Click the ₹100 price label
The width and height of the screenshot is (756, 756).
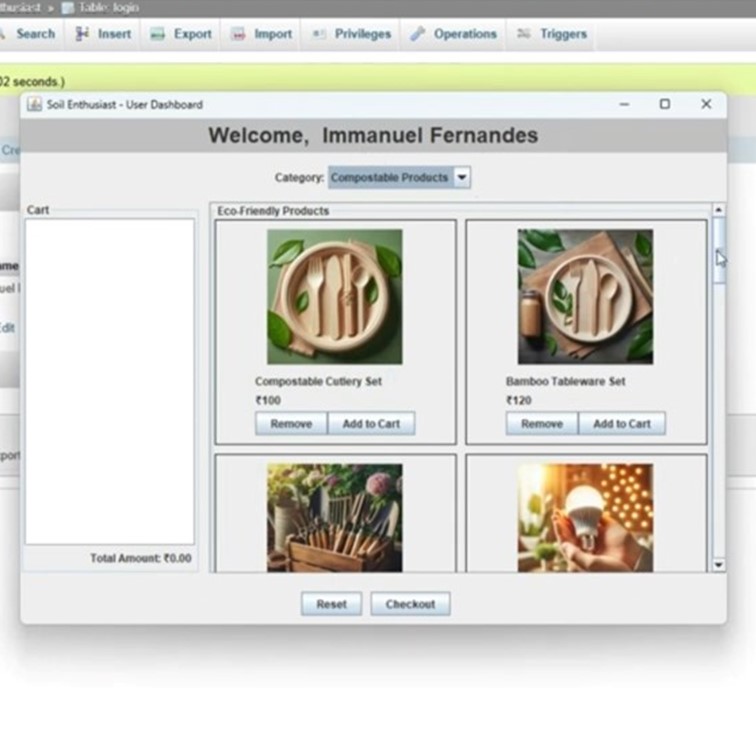coord(268,400)
